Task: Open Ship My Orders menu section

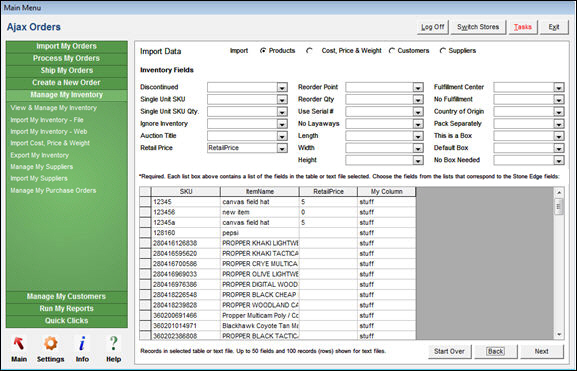Action: 67,71
